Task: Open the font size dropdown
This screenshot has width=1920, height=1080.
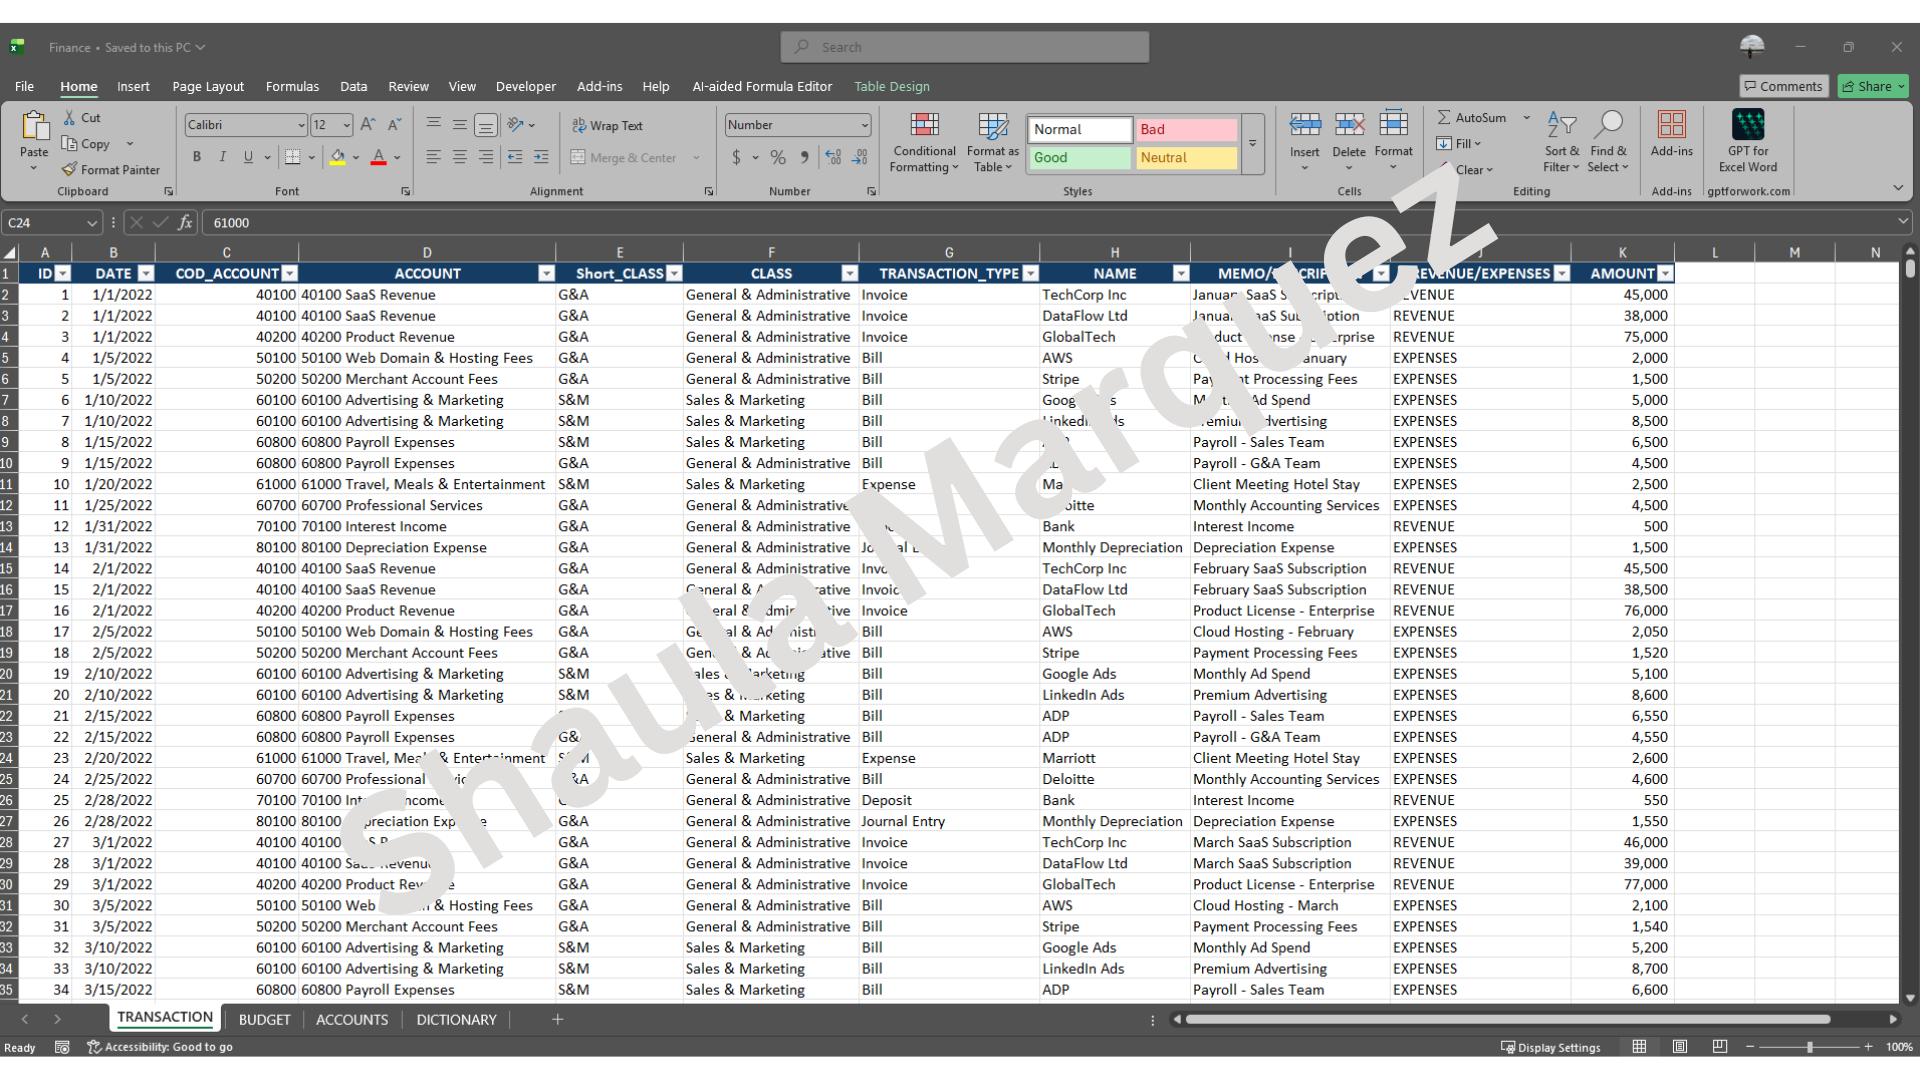Action: 347,125
